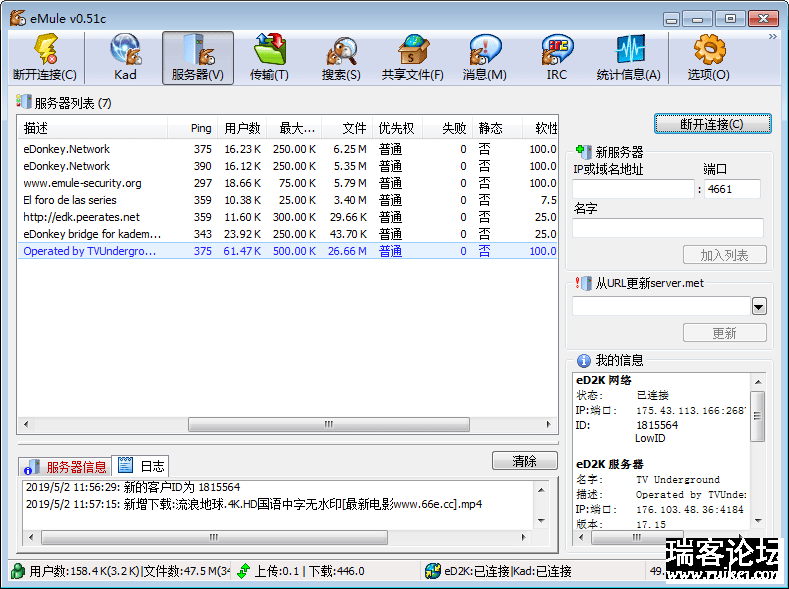Switch to the 服务器信息 tab
The width and height of the screenshot is (789, 589).
65,467
